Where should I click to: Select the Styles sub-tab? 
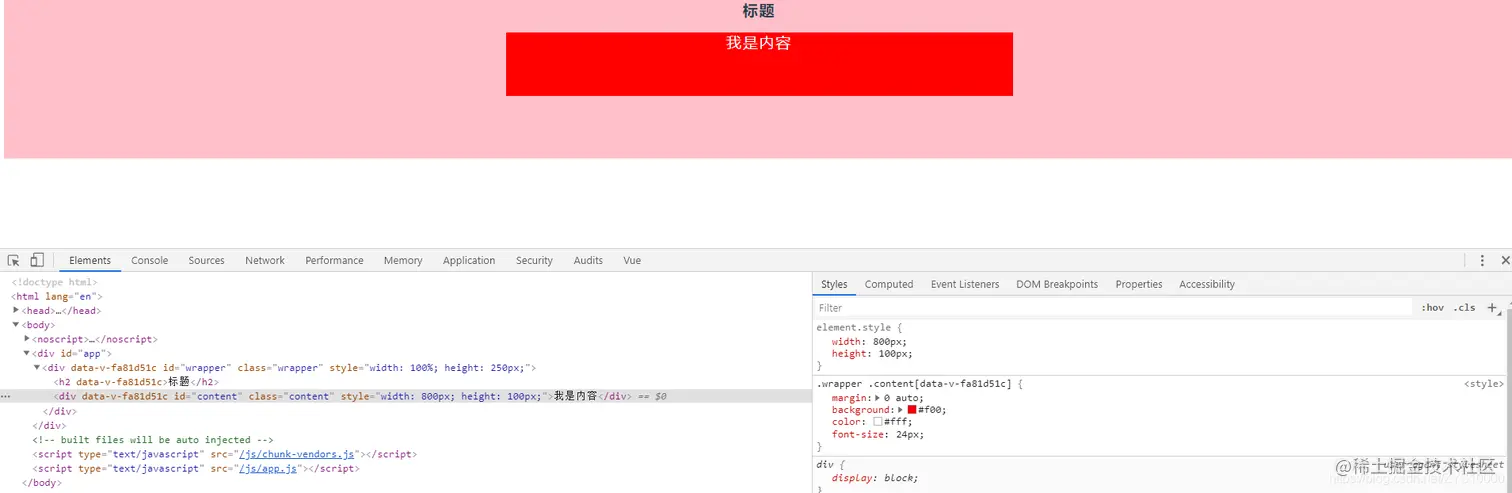coord(834,284)
